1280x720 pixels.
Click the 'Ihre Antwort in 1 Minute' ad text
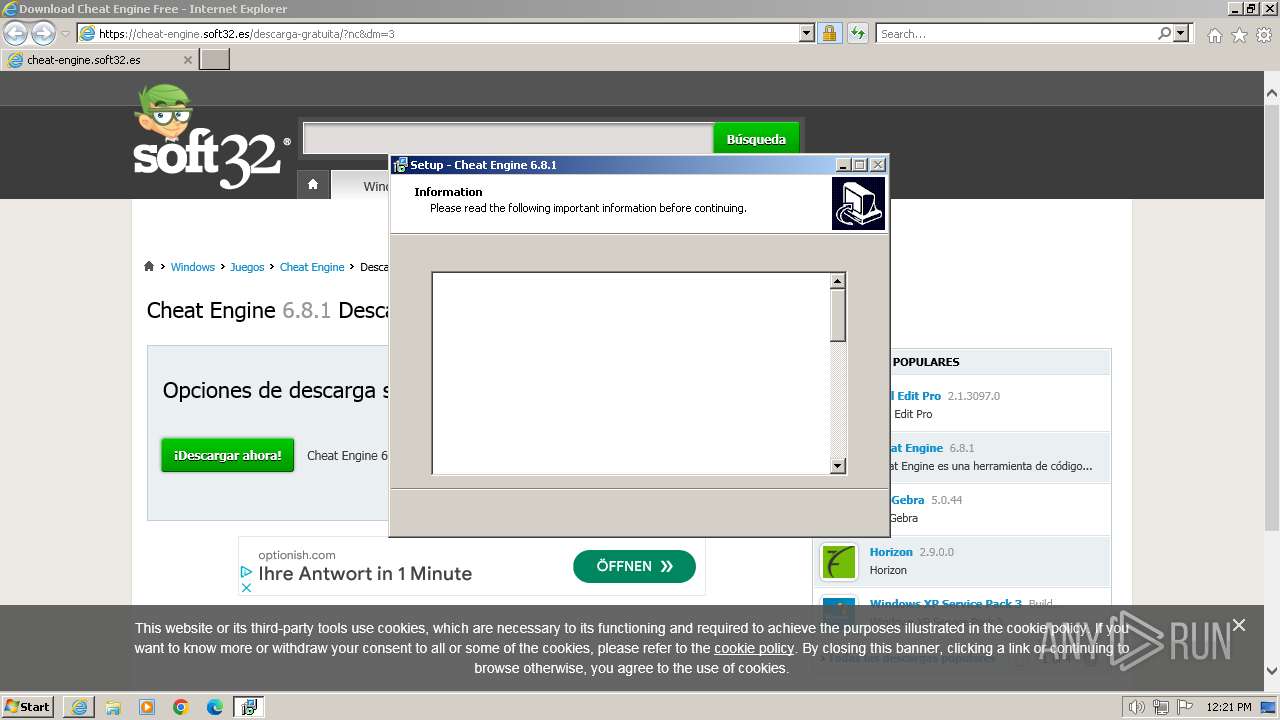pyautogui.click(x=365, y=573)
